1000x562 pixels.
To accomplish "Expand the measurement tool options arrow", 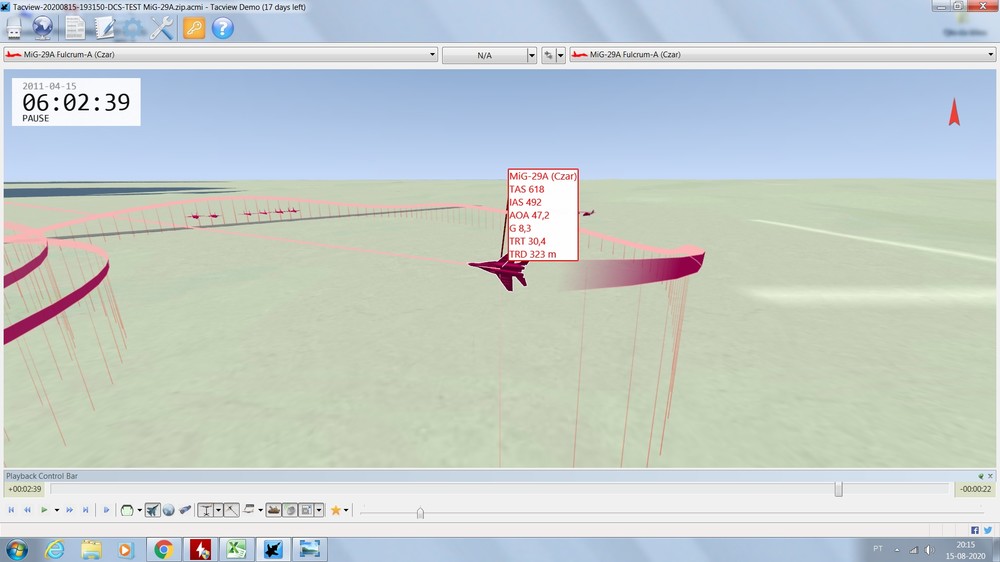I will coord(218,510).
